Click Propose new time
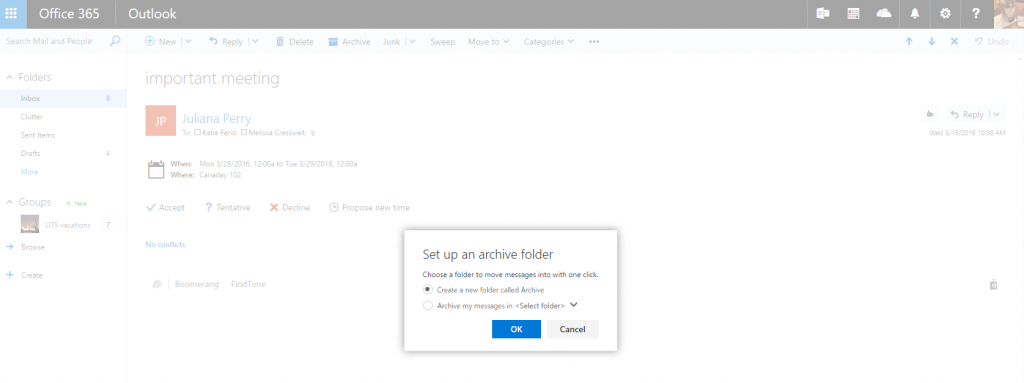 (x=370, y=208)
